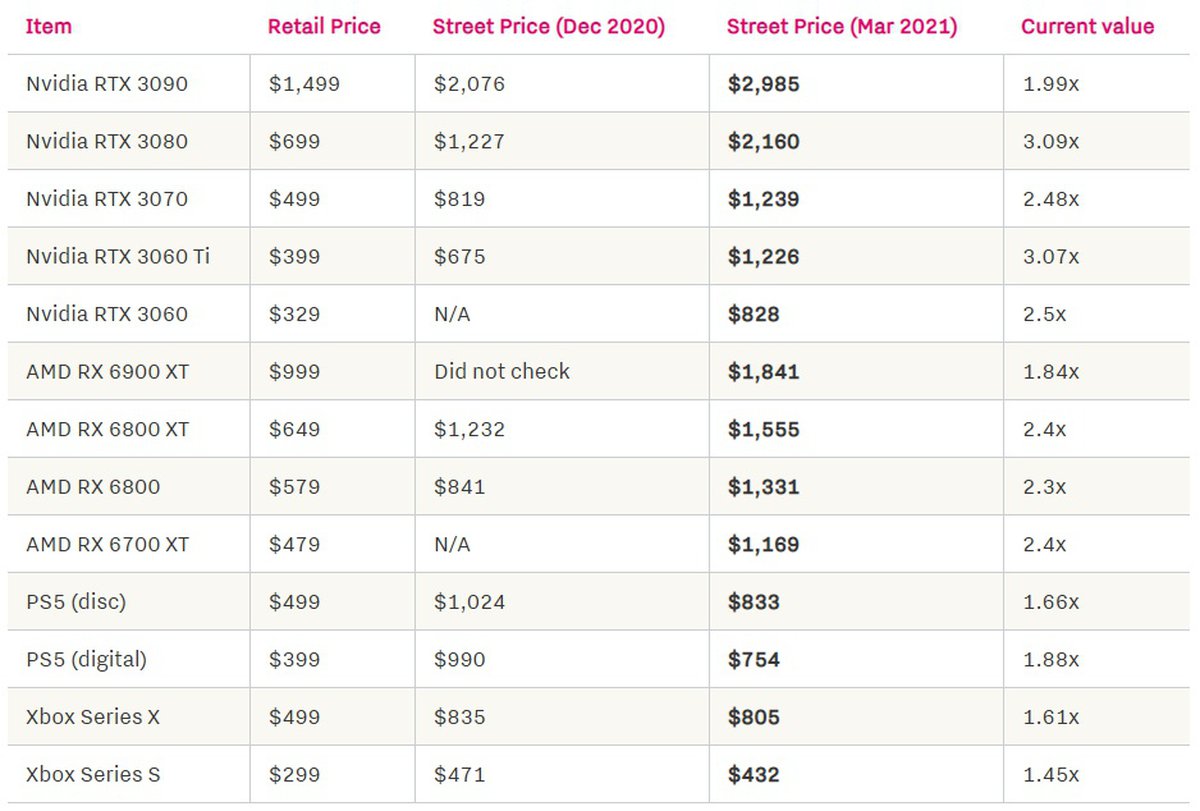Click the Xbox Series S cell
Screen dimensions: 1200x811
93,775
